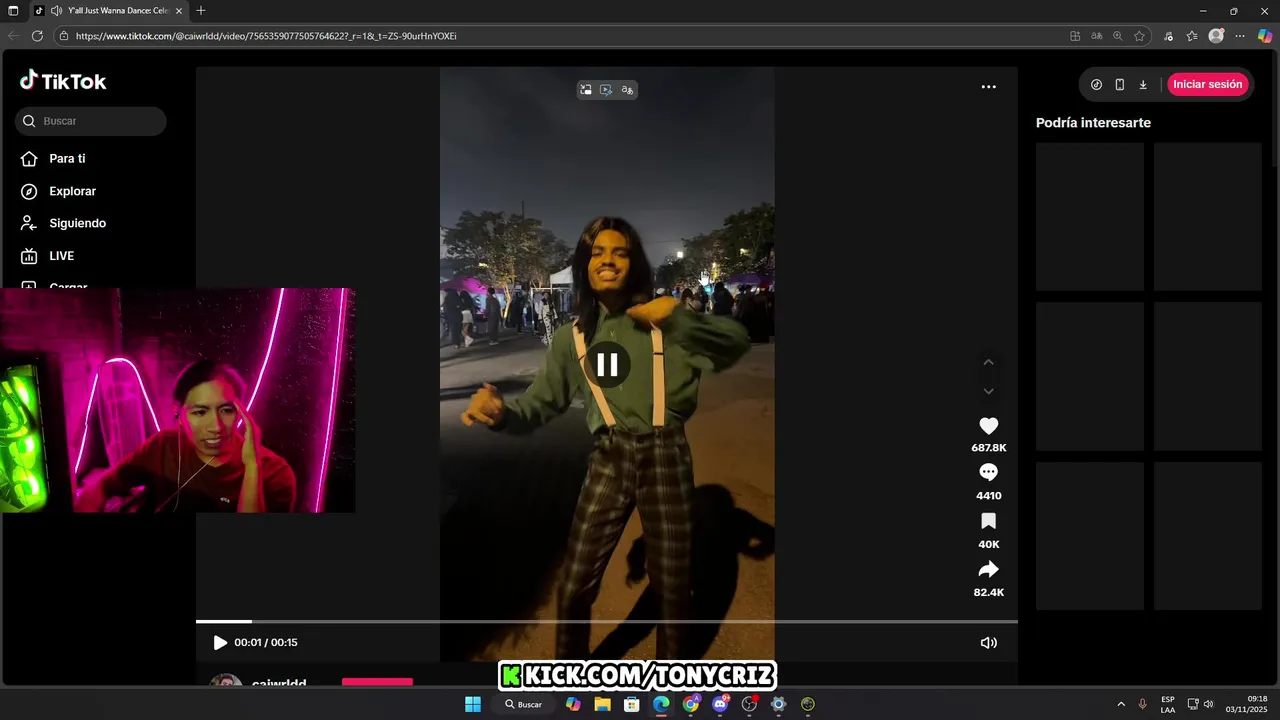Viewport: 1280px width, 720px height.
Task: Select the Y'all Just Wanna Dance tab
Action: tap(108, 11)
